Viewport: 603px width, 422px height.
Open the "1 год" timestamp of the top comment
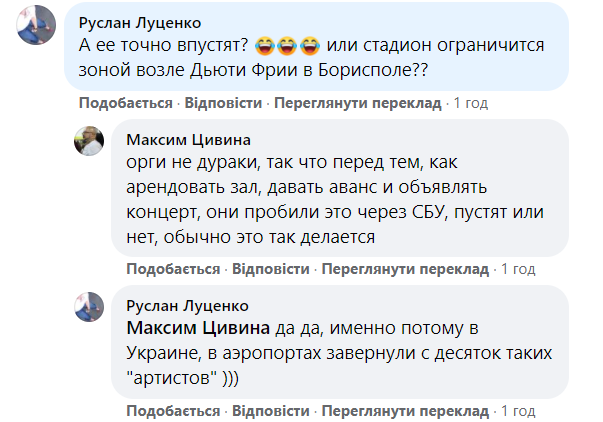470,103
